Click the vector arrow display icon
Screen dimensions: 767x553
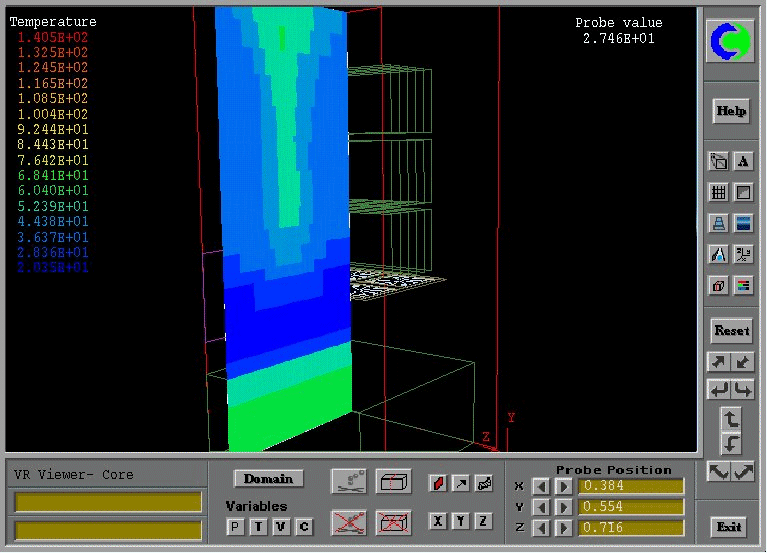(460, 483)
